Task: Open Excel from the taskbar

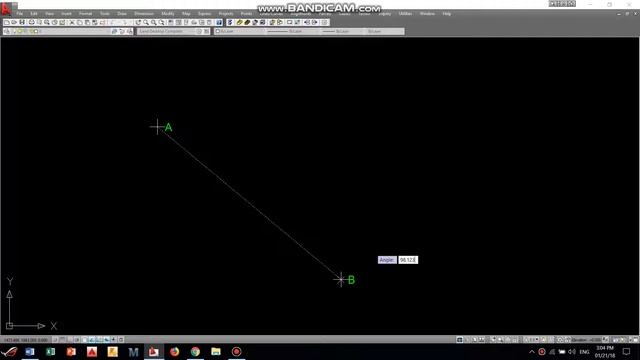Action: pos(51,351)
